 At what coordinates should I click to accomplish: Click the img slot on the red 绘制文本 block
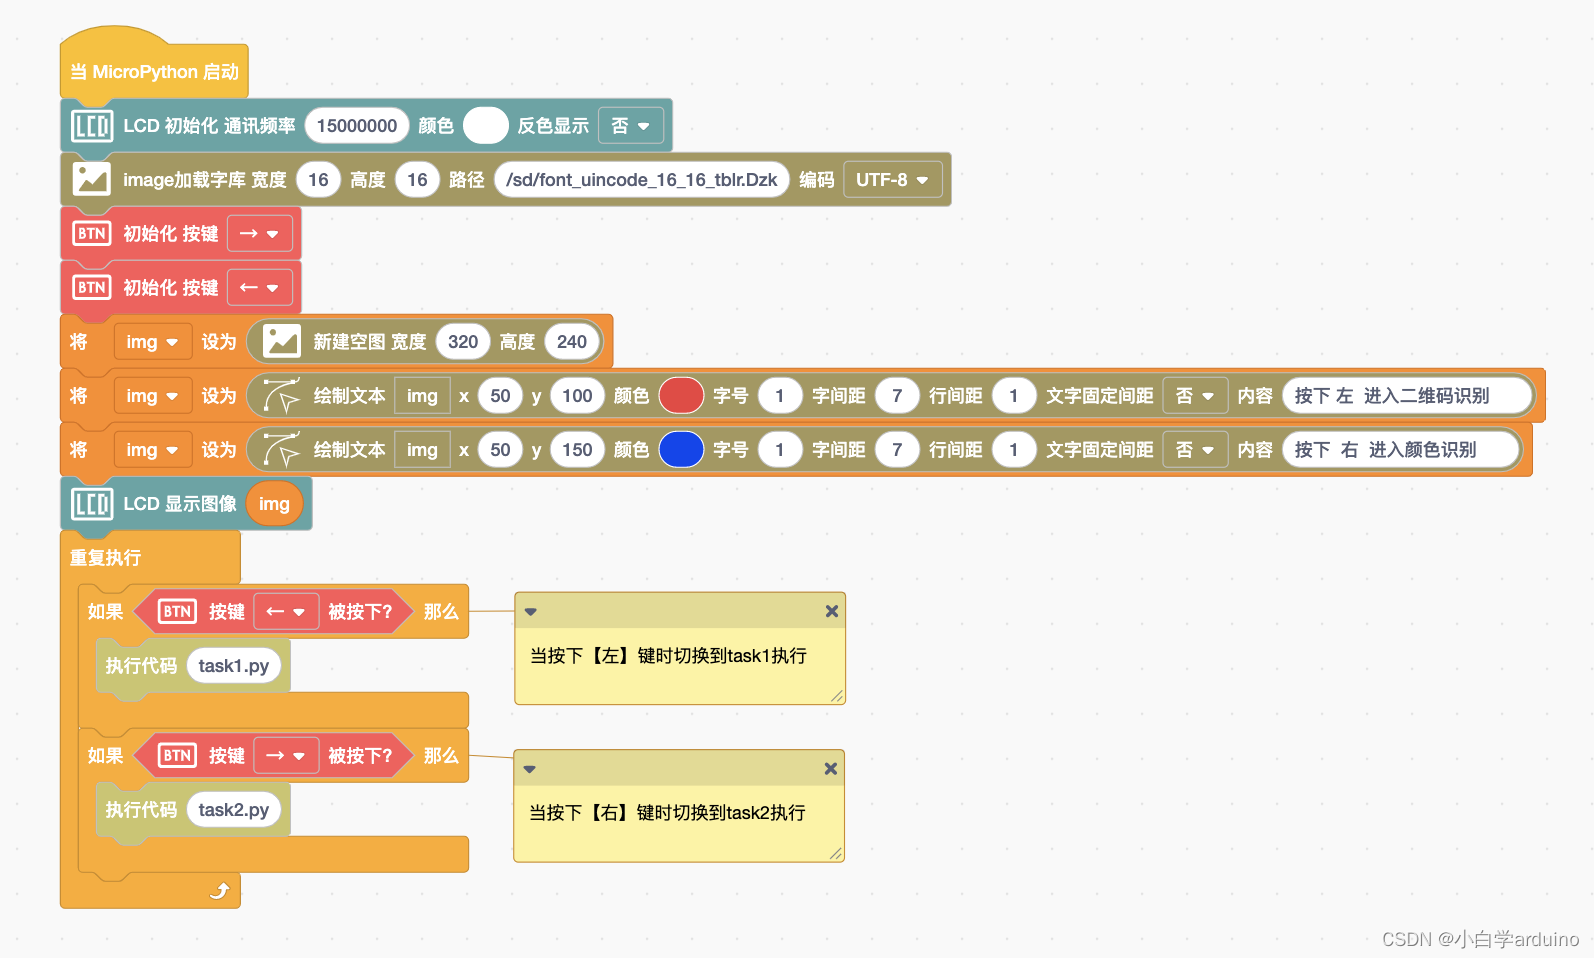[422, 396]
